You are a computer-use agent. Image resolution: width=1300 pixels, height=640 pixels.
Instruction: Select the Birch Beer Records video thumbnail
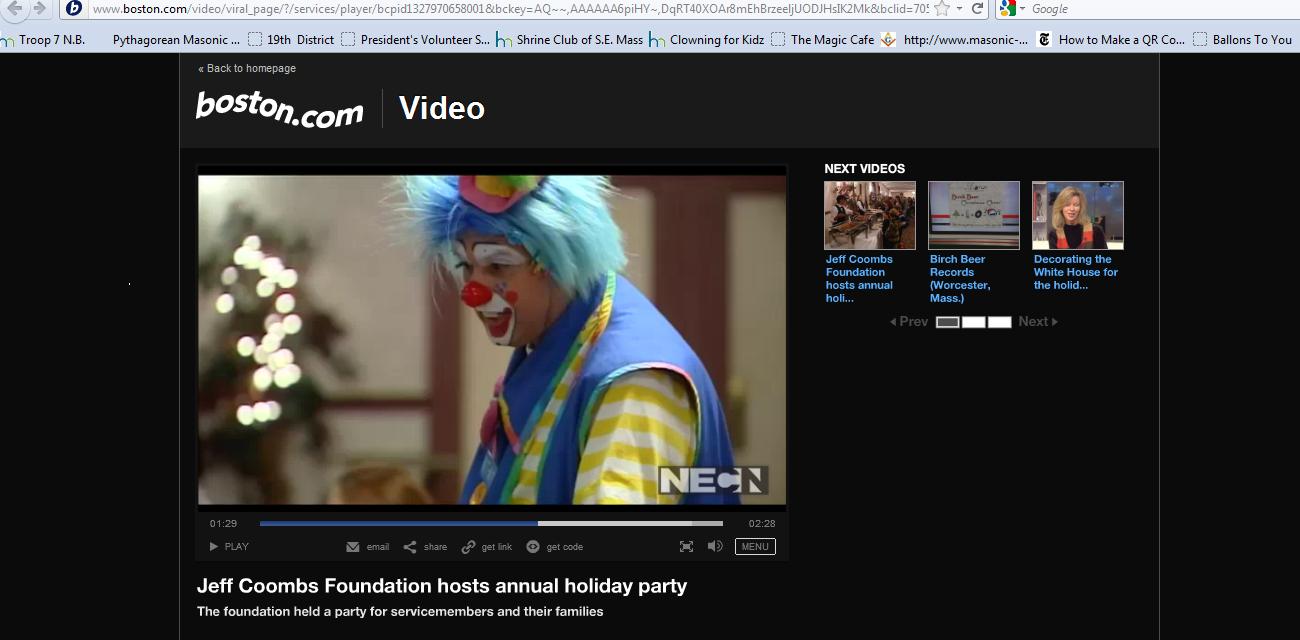tap(974, 214)
